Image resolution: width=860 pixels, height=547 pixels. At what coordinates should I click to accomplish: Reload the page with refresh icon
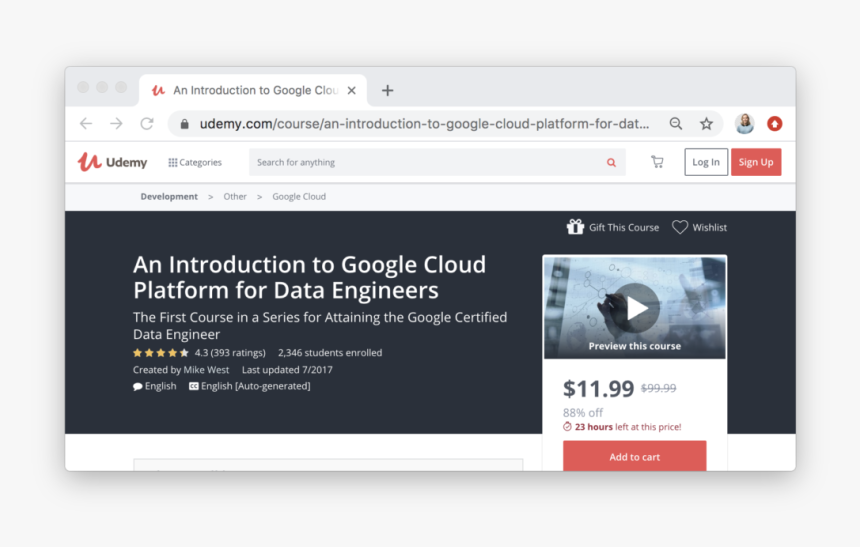(146, 123)
